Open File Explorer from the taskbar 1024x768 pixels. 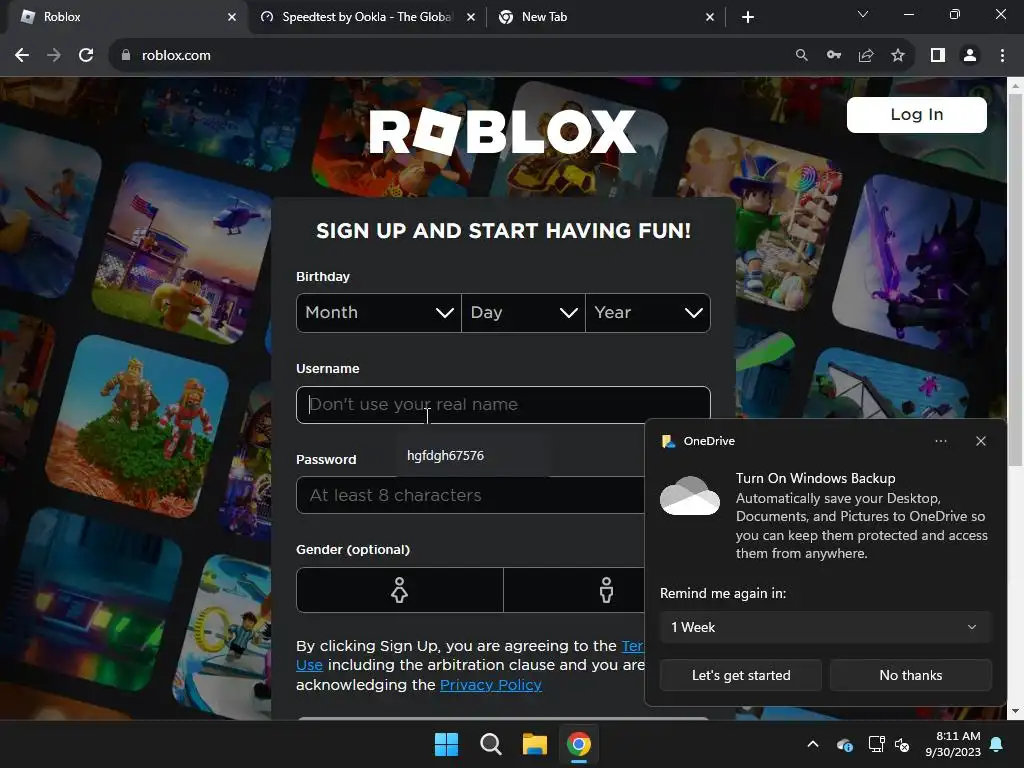(x=535, y=744)
